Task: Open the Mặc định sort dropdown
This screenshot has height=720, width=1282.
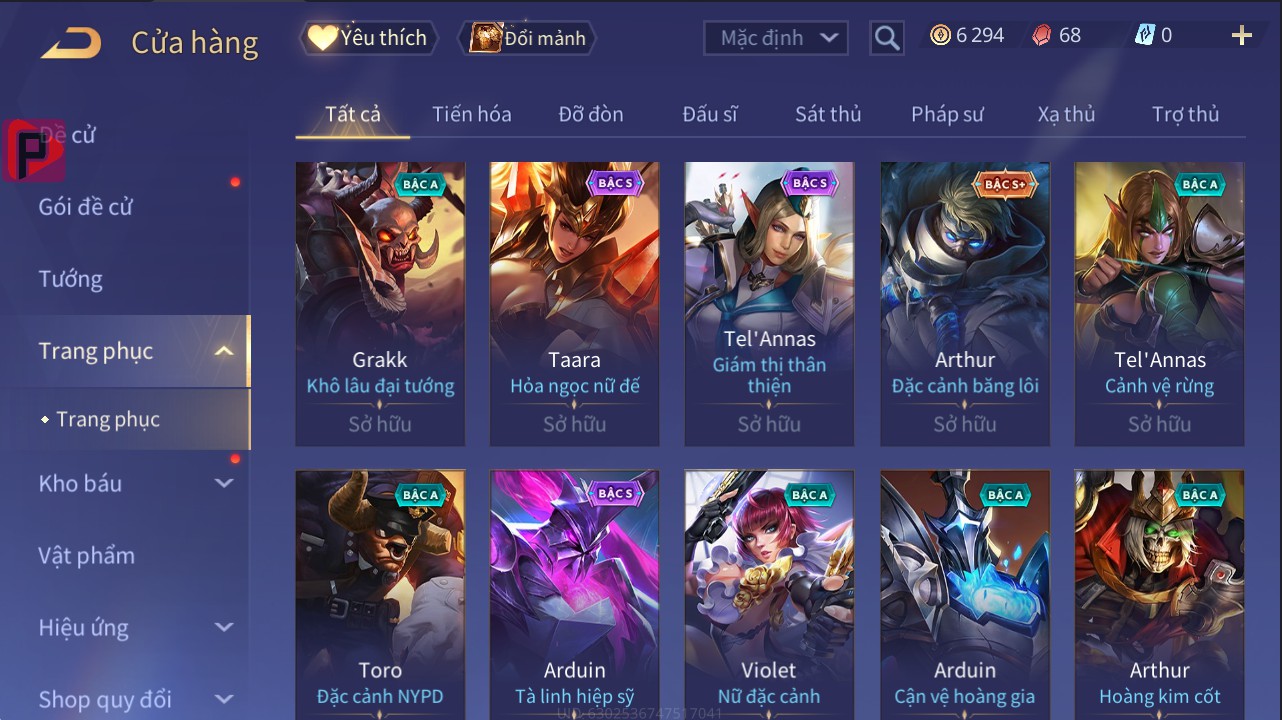Action: click(x=776, y=38)
